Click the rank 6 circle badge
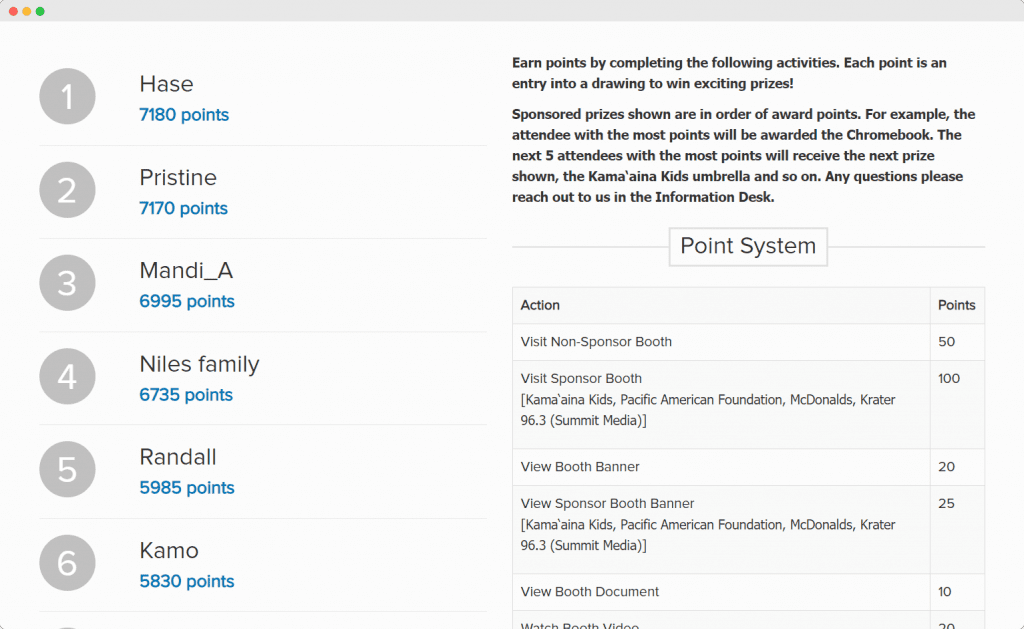 67,563
